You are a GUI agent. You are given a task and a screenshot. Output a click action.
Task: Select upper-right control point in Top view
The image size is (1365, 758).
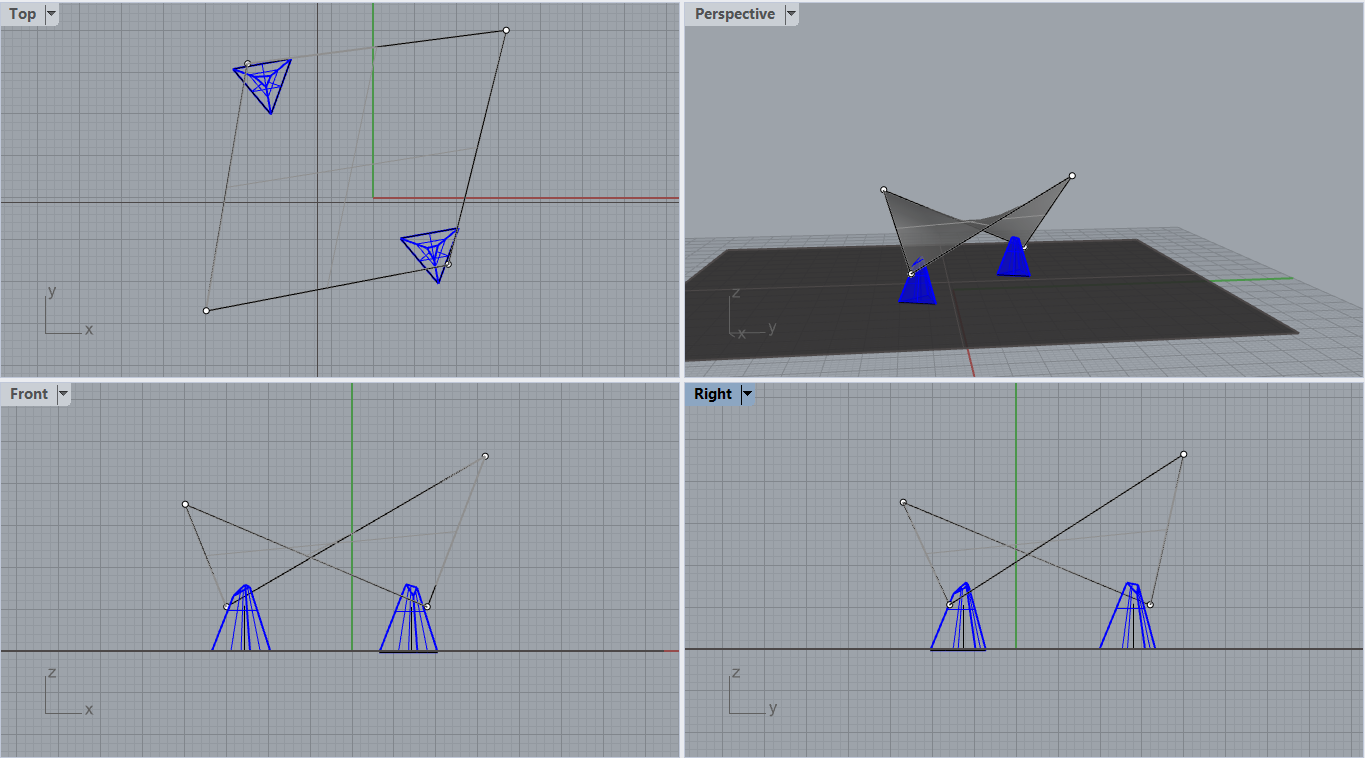[506, 30]
